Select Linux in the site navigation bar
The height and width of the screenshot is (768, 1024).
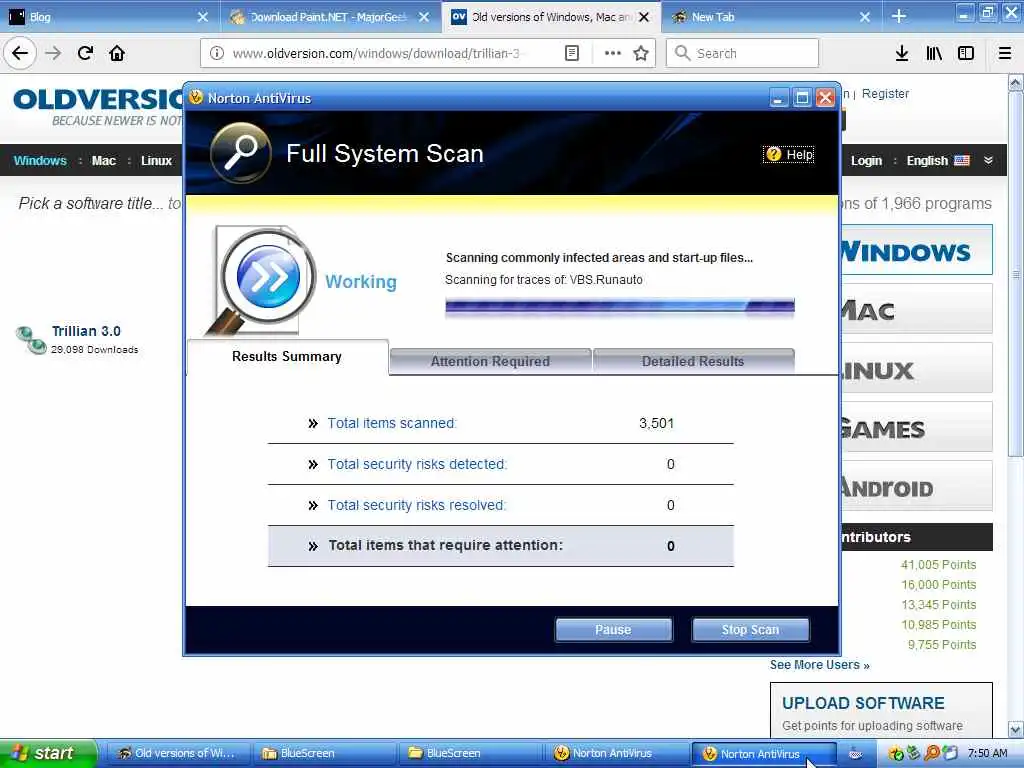(x=157, y=161)
